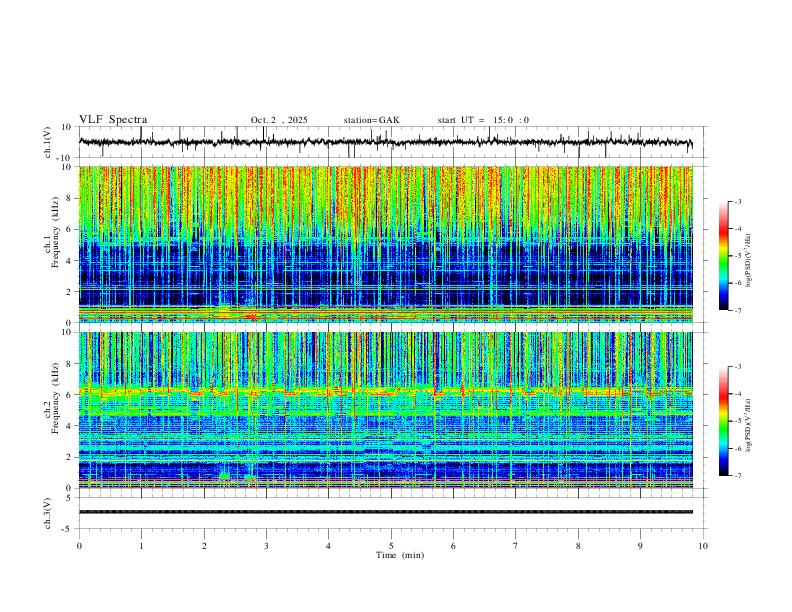792x612 pixels.
Task: Click the ch.1 spectrogram panel
Action: (x=386, y=244)
